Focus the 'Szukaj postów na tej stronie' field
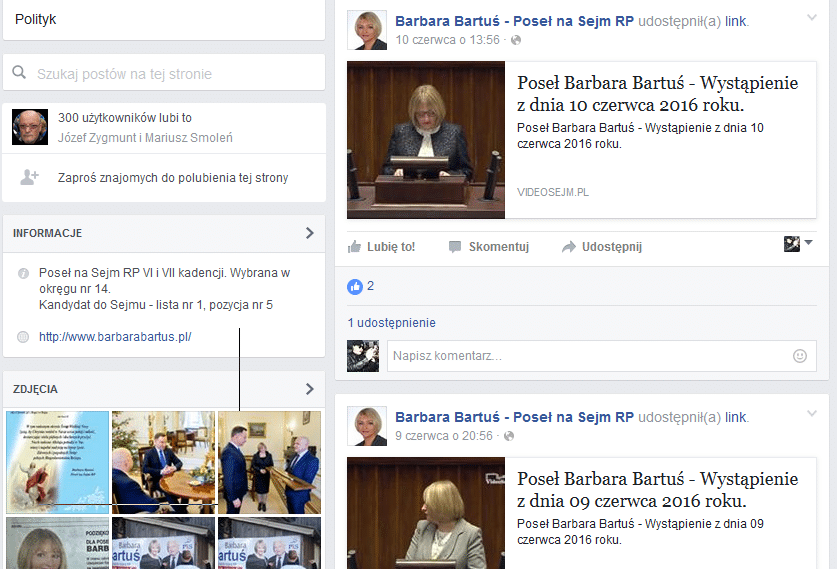Image resolution: width=837 pixels, height=569 pixels. 164,73
